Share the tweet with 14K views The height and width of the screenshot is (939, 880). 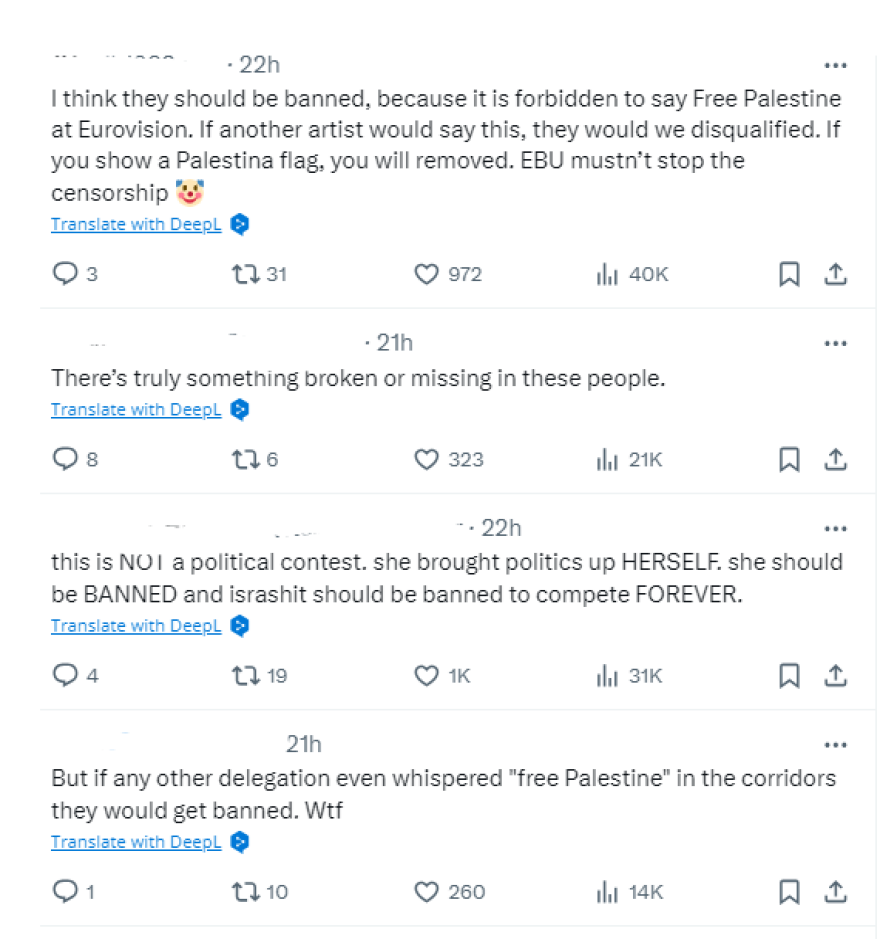836,891
